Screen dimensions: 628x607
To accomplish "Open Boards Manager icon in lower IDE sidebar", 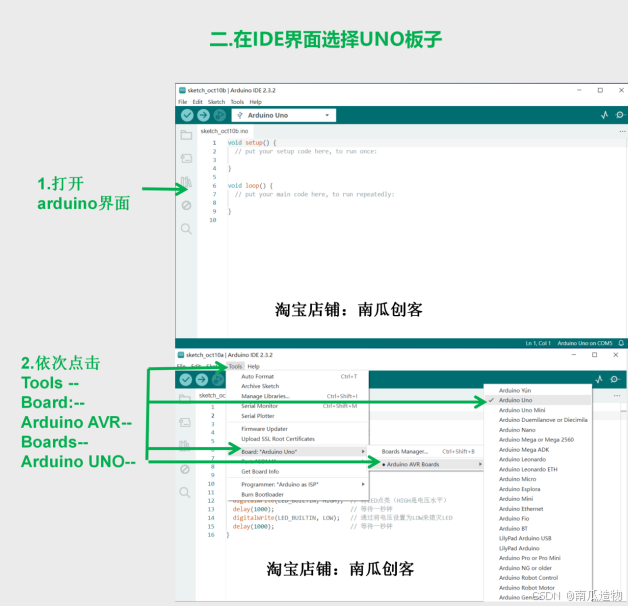I will click(185, 422).
